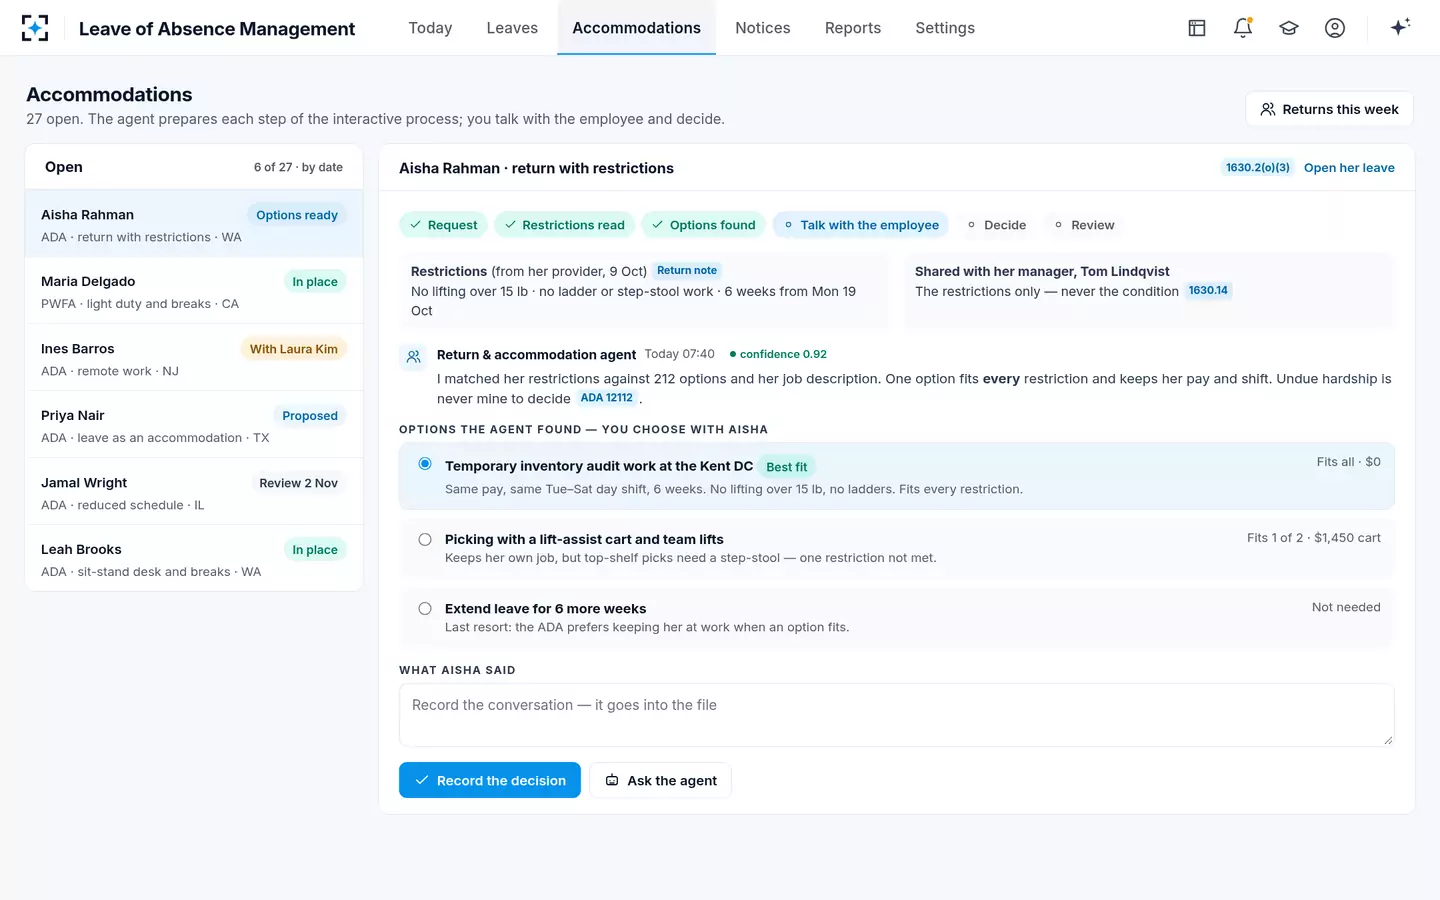This screenshot has width=1440, height=900.
Task: Select Extend leave for 6 more weeks
Action: coord(896,617)
